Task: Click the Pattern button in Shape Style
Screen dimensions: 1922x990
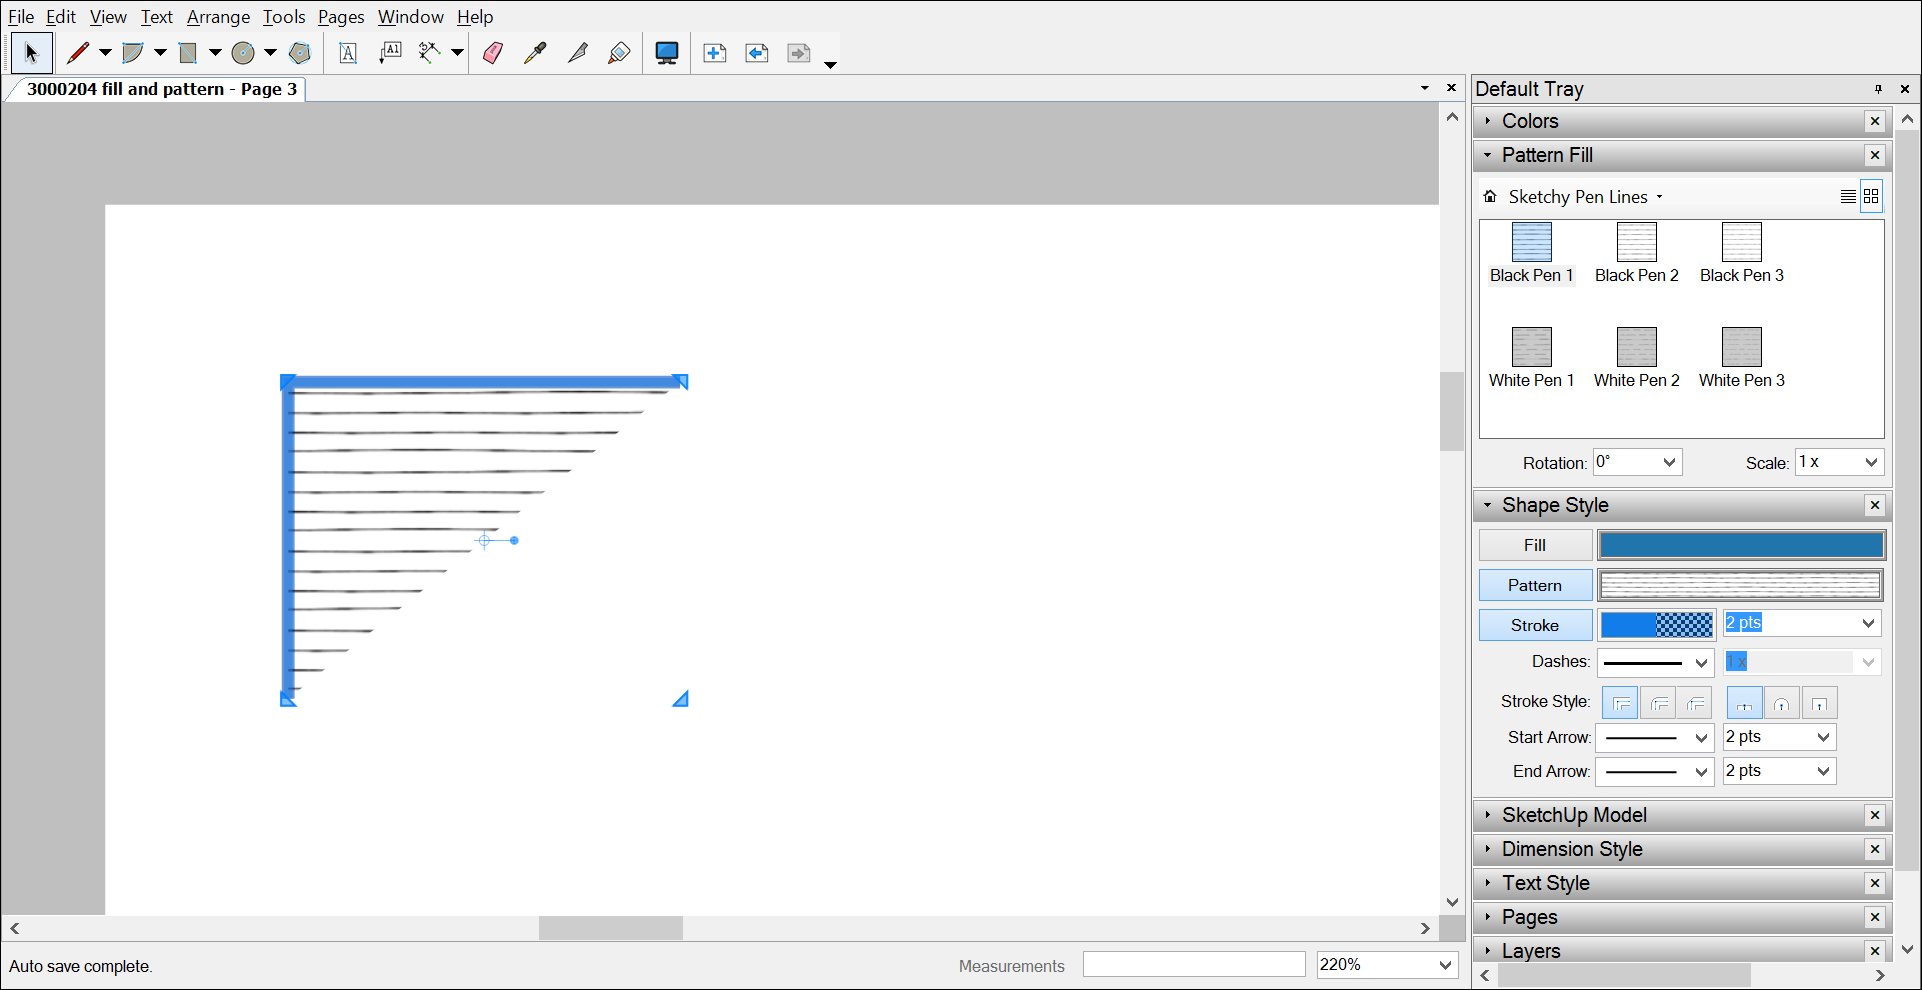Action: click(x=1534, y=585)
